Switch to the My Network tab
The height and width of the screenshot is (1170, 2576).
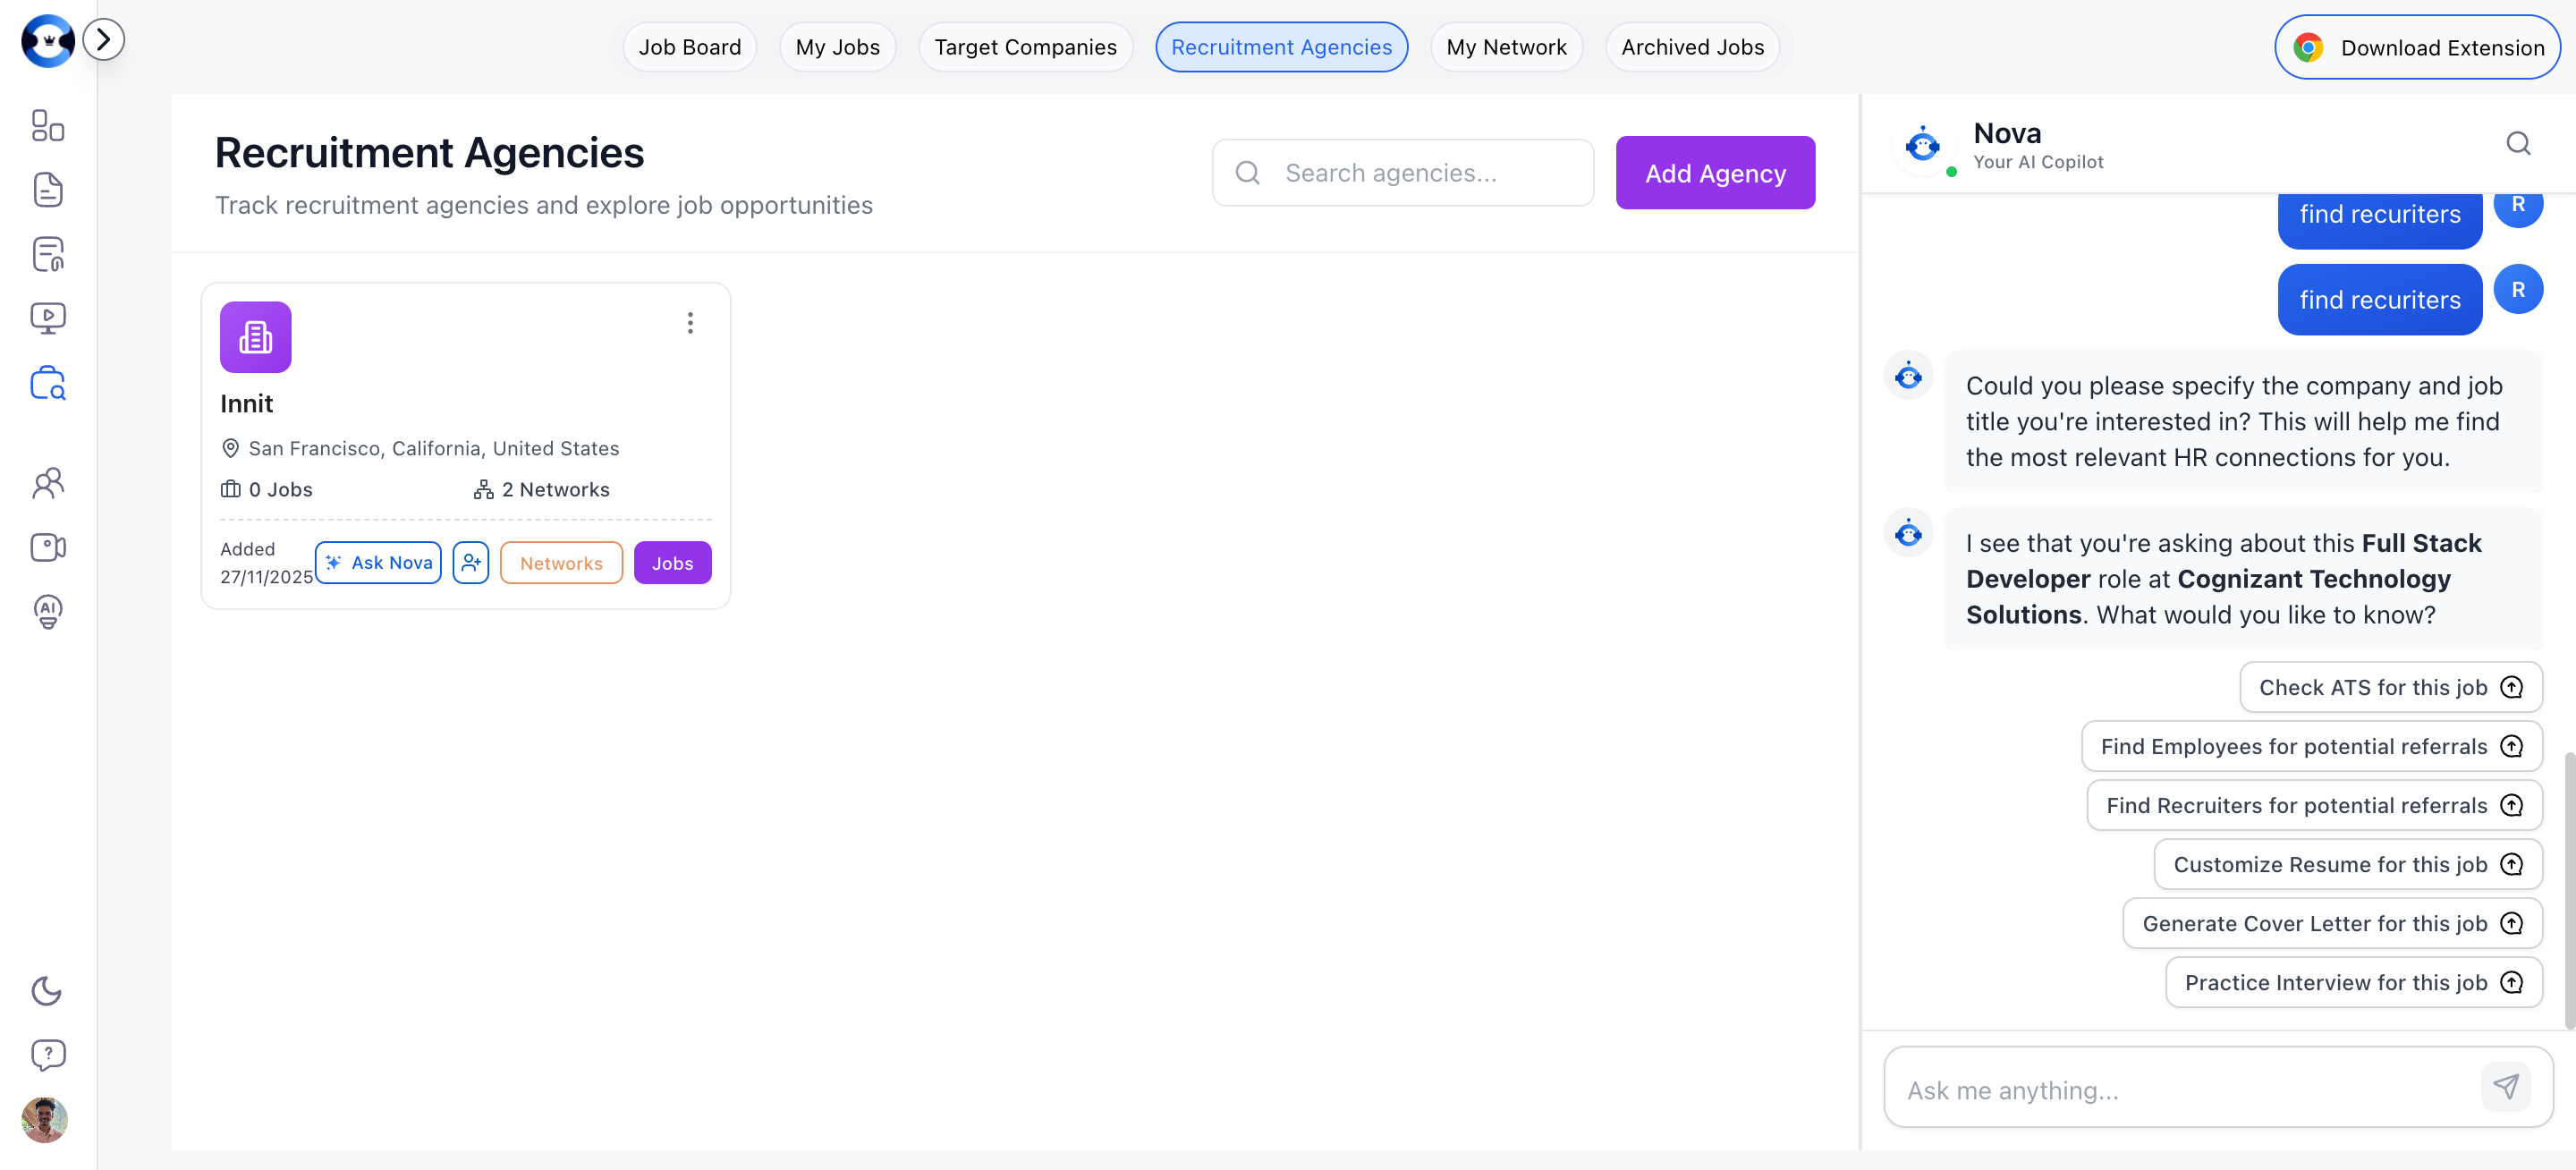click(x=1506, y=46)
